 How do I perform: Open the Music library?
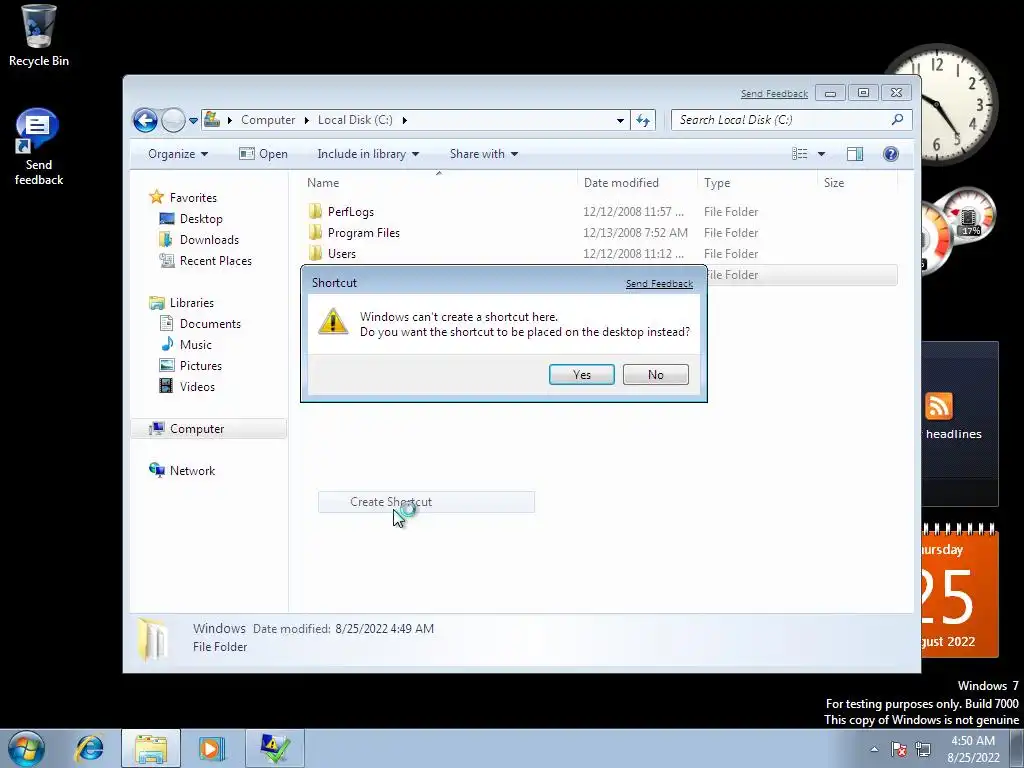(x=196, y=345)
